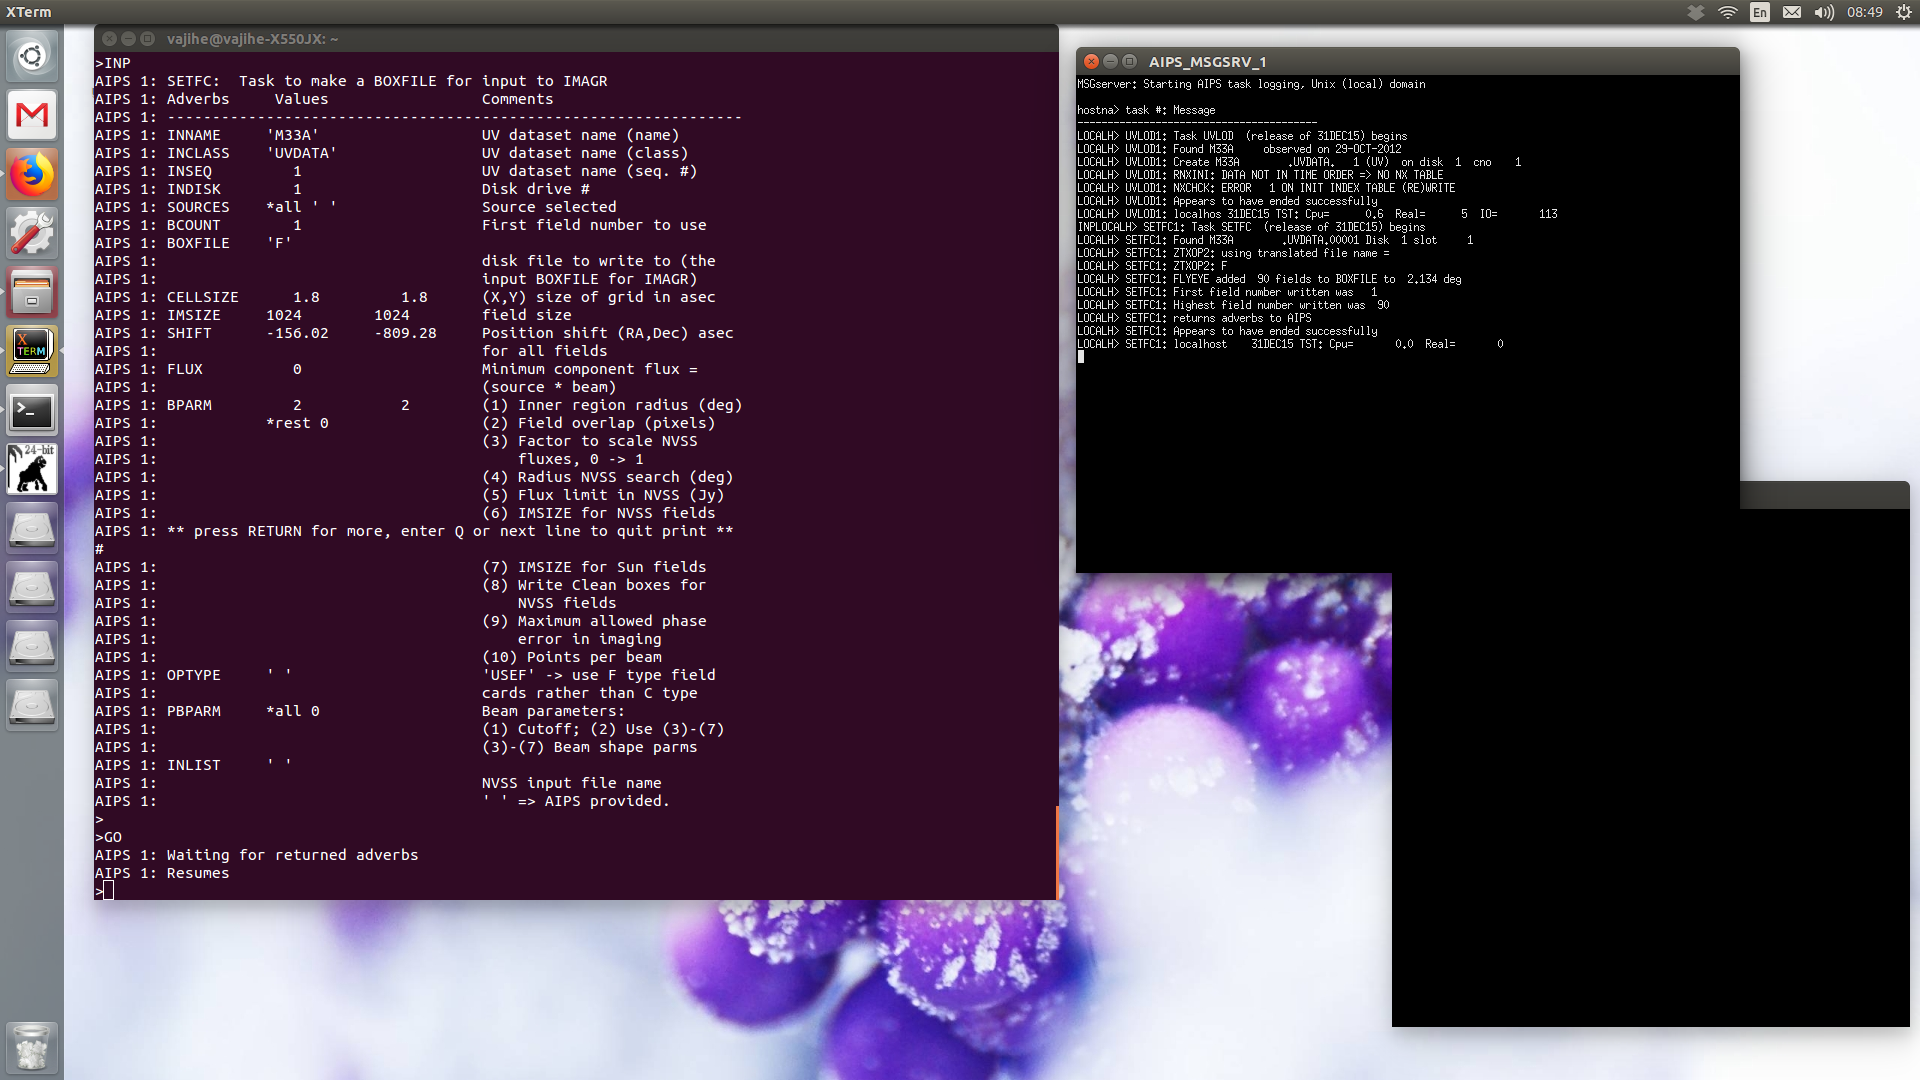
Task: Click the 24-bit gorilla application icon
Action: click(x=32, y=469)
